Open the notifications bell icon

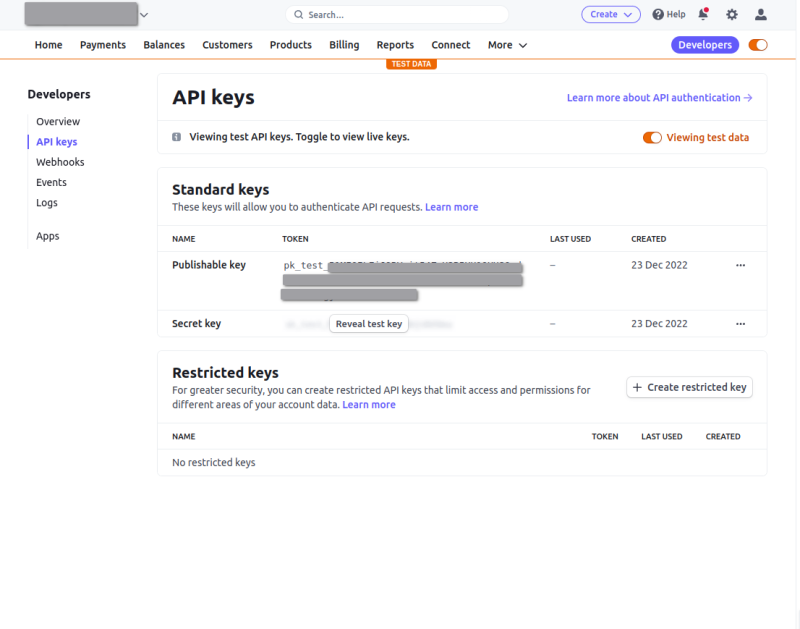pos(703,14)
